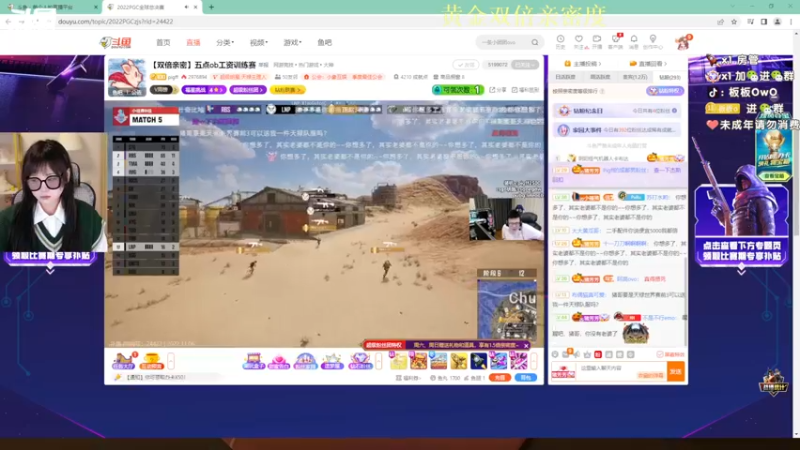
Task: Expand the 分类 category dropdown
Action: [224, 43]
